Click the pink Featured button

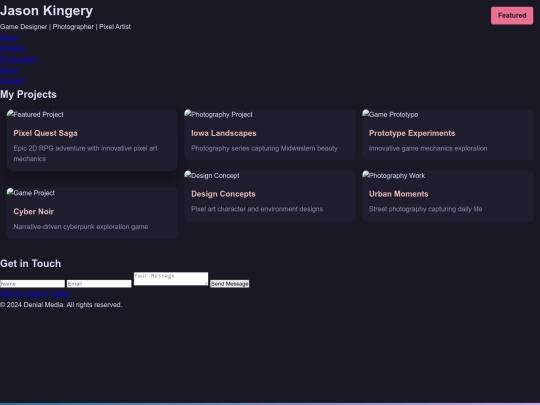click(512, 15)
